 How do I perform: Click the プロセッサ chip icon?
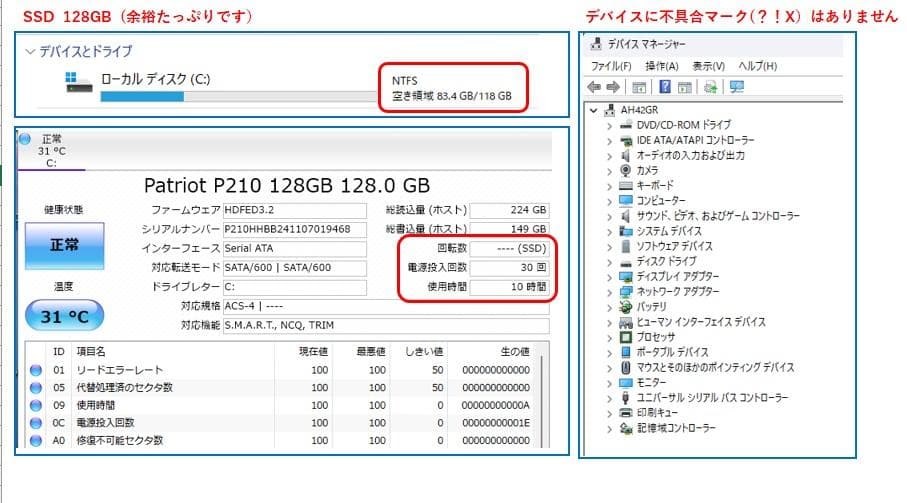pyautogui.click(x=625, y=336)
